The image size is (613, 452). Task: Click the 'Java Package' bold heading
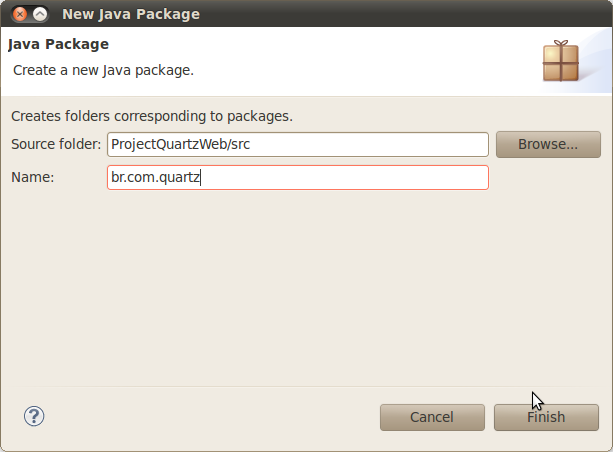(x=58, y=44)
